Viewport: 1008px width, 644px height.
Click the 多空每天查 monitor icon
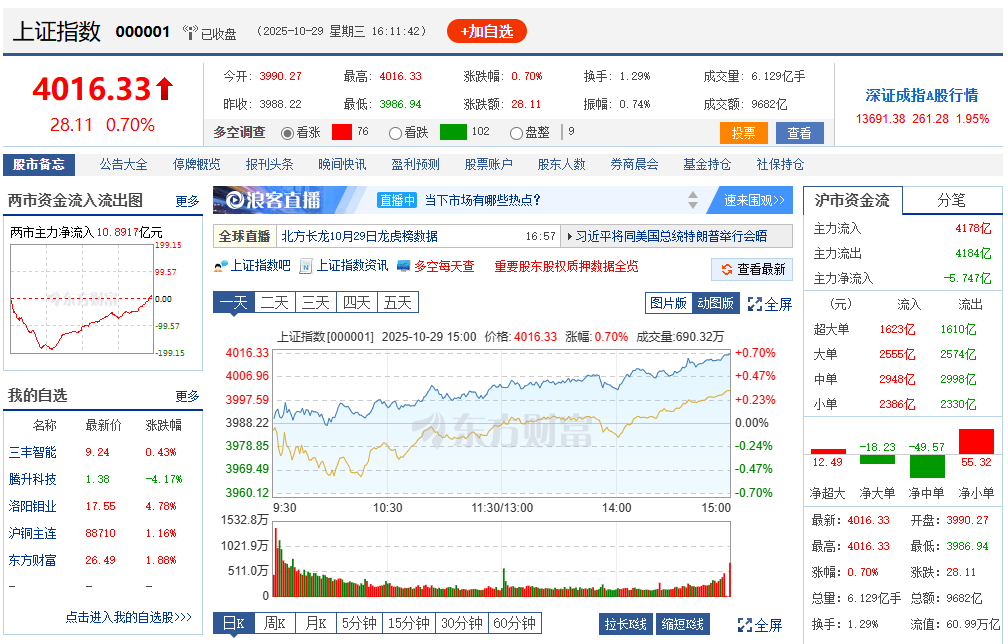pos(404,266)
